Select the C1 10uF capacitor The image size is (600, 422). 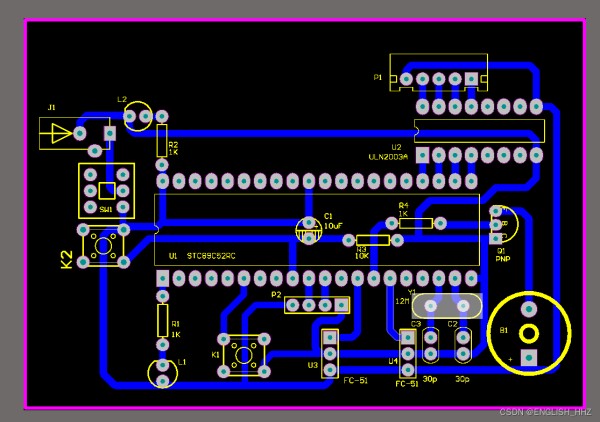point(309,228)
